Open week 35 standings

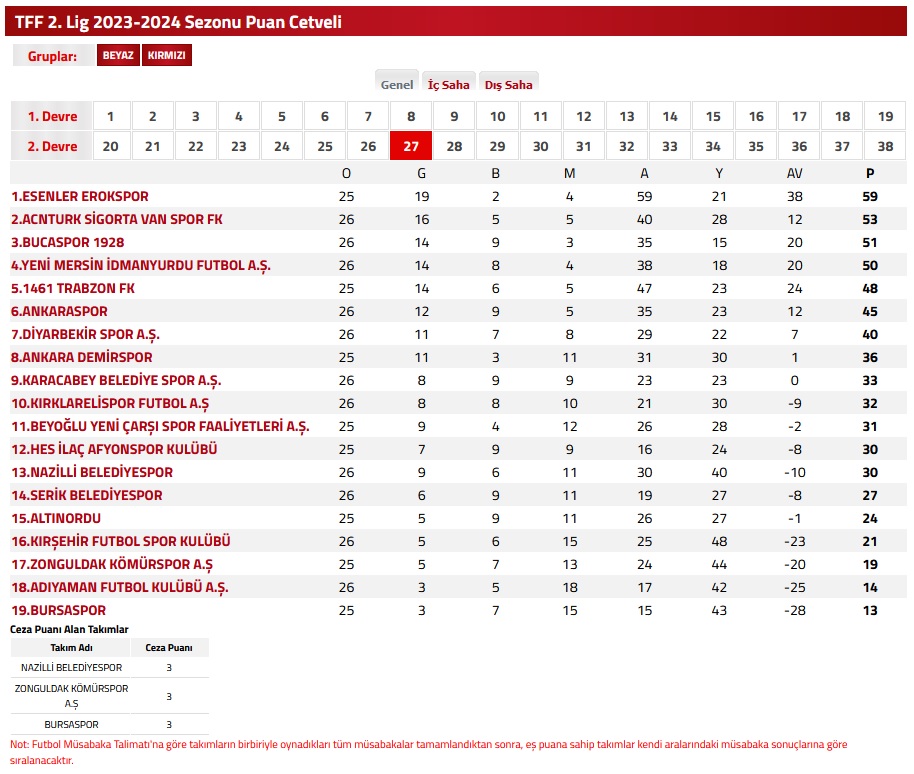click(x=756, y=146)
